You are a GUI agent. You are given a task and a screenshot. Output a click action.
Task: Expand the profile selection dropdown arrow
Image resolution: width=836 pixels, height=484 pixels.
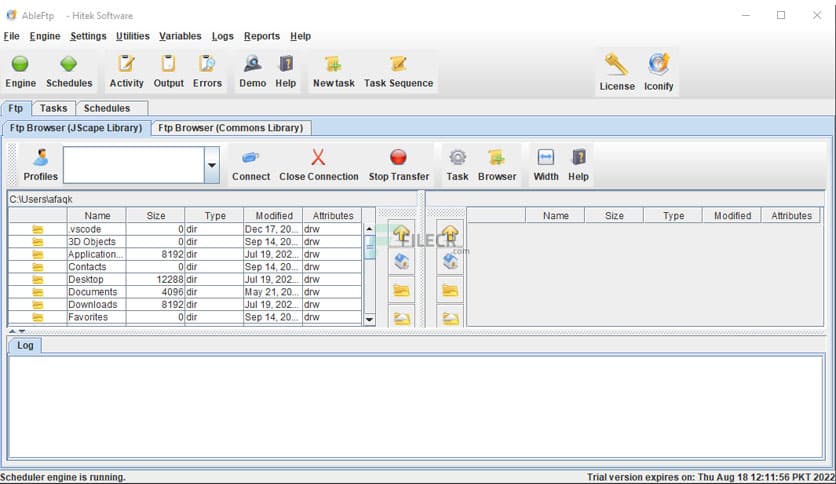[212, 165]
